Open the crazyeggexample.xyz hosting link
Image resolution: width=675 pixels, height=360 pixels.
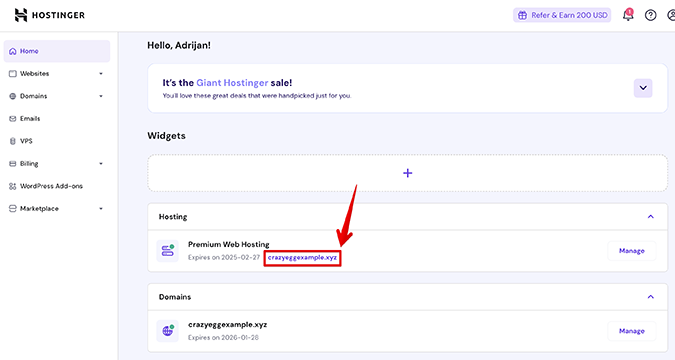point(302,258)
